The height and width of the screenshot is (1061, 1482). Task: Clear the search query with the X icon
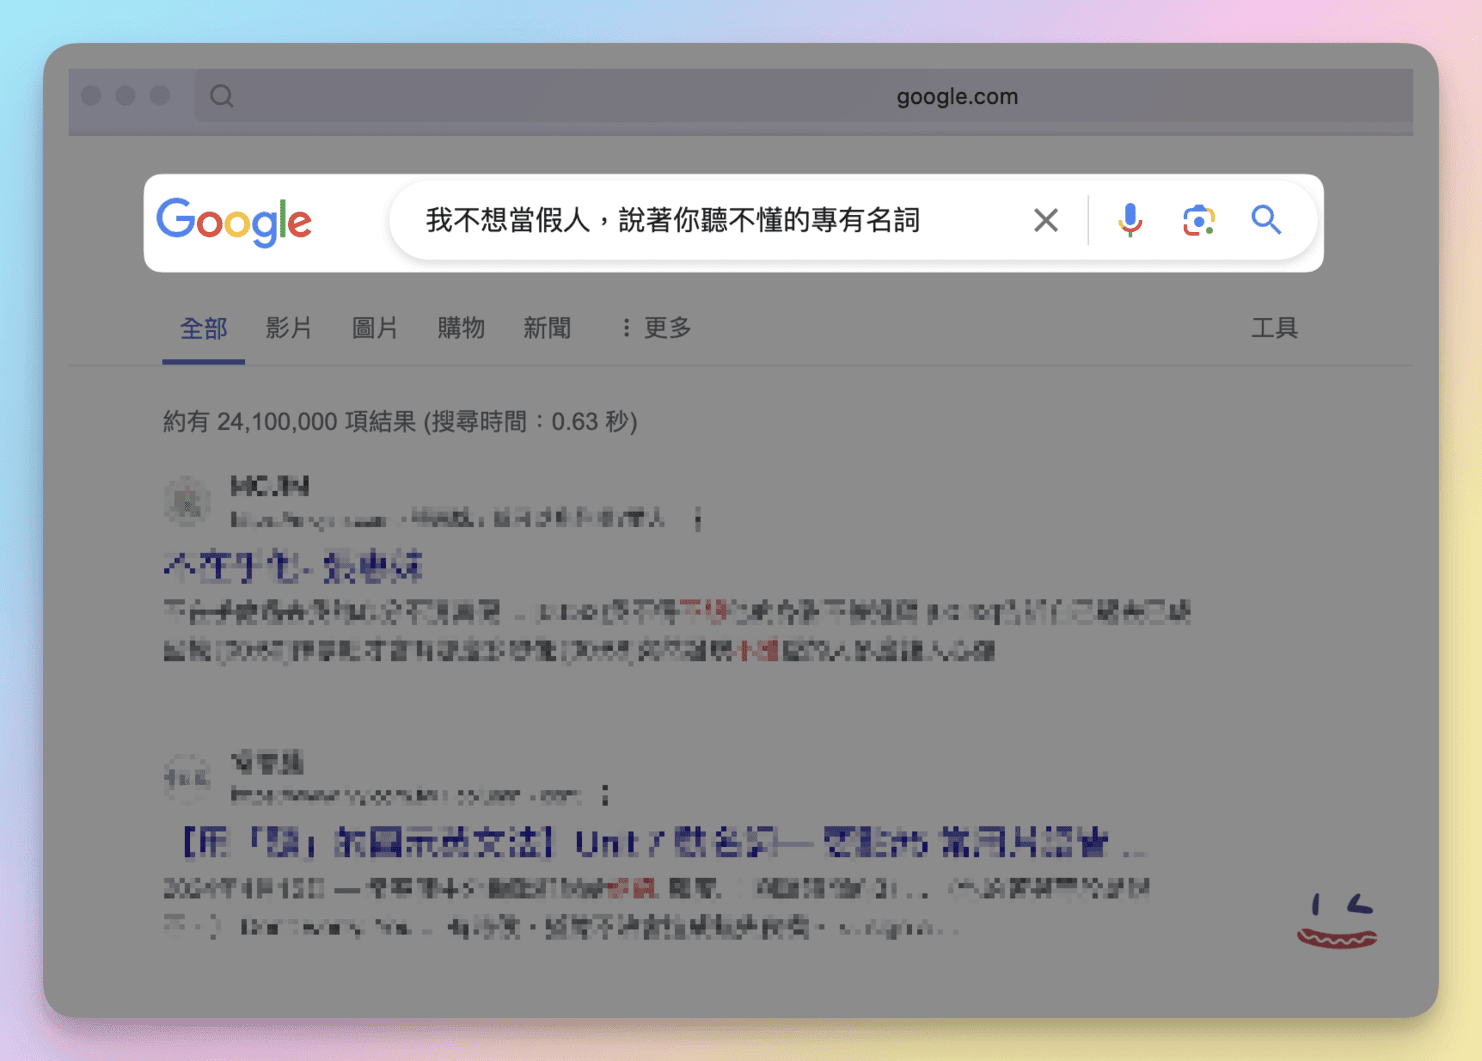tap(1046, 220)
